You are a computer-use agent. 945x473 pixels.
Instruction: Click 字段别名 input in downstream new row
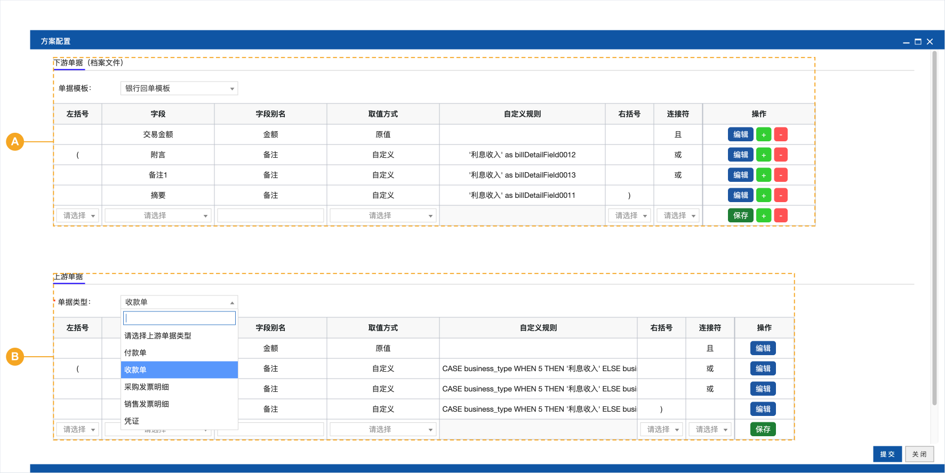271,215
